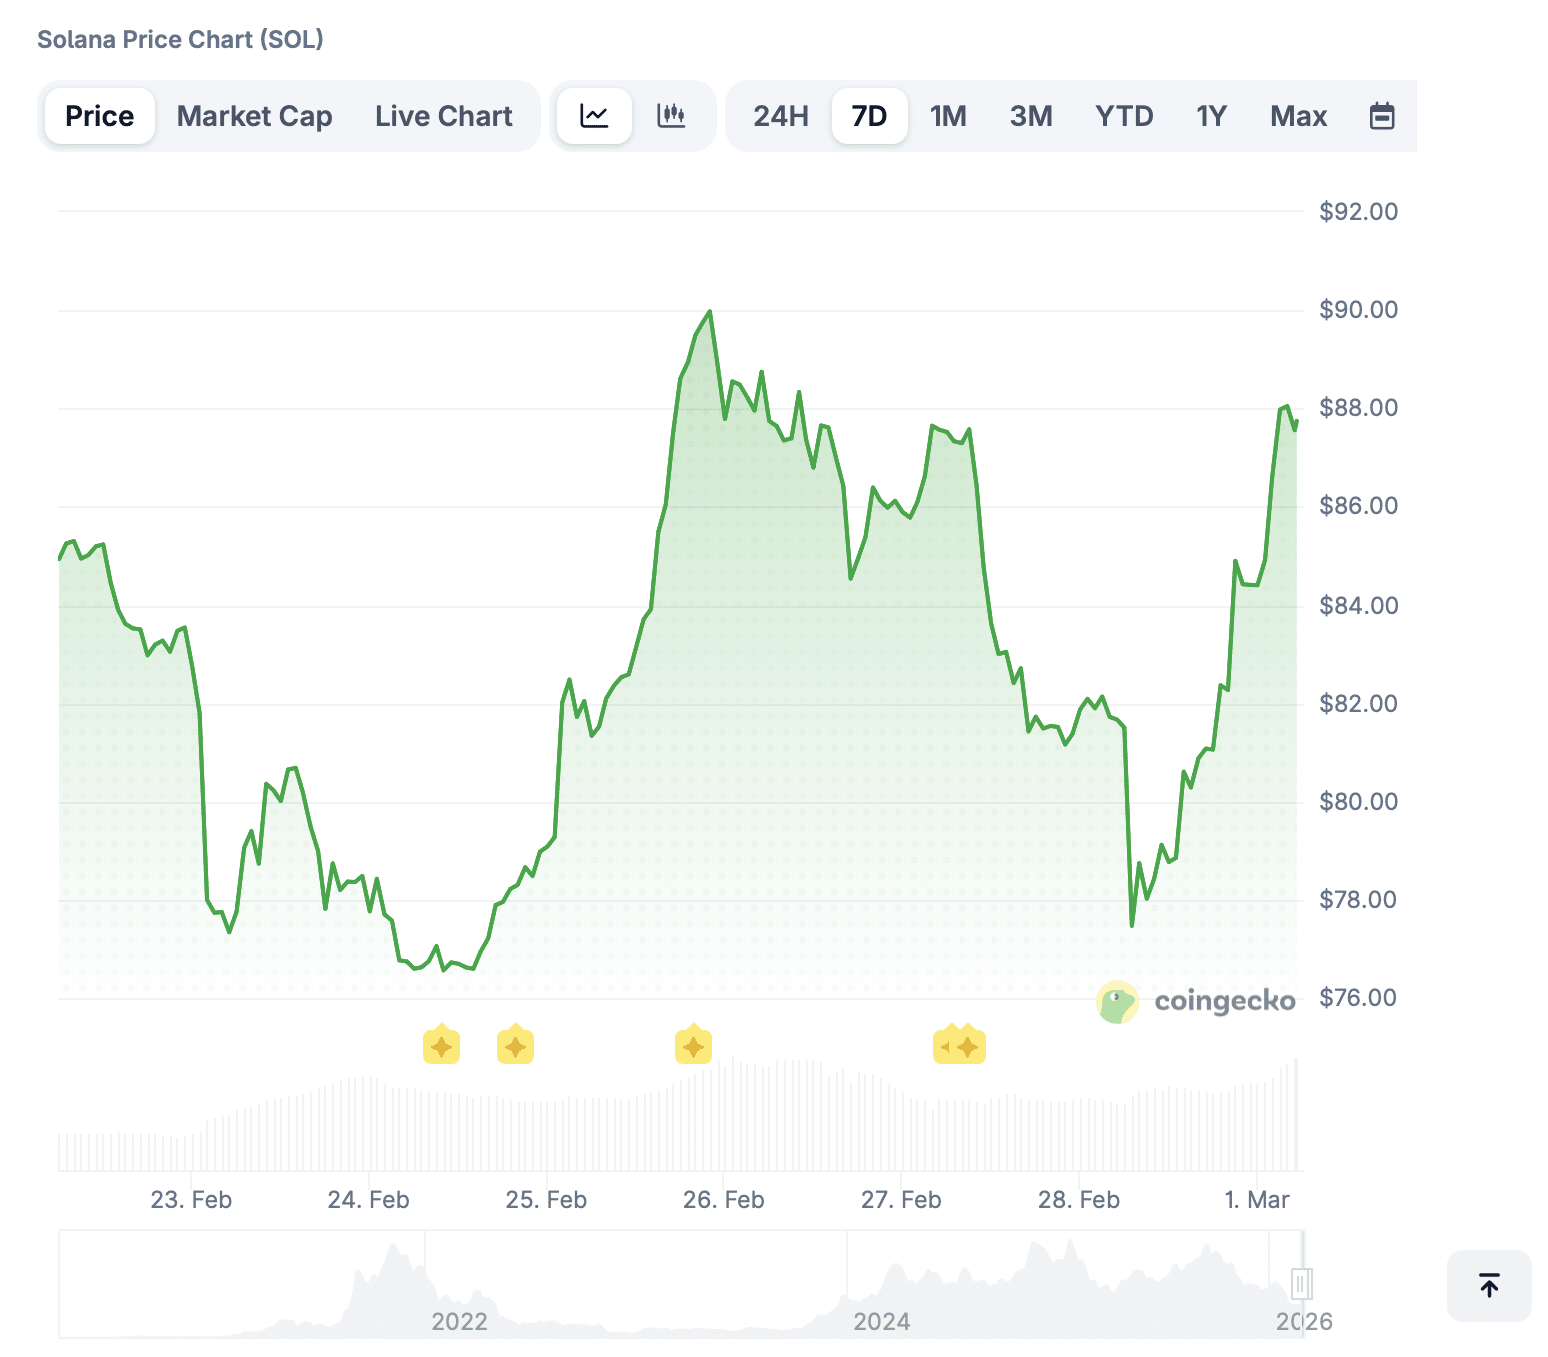The width and height of the screenshot is (1548, 1357).
Task: Open the custom date range calendar
Action: pyautogui.click(x=1381, y=116)
